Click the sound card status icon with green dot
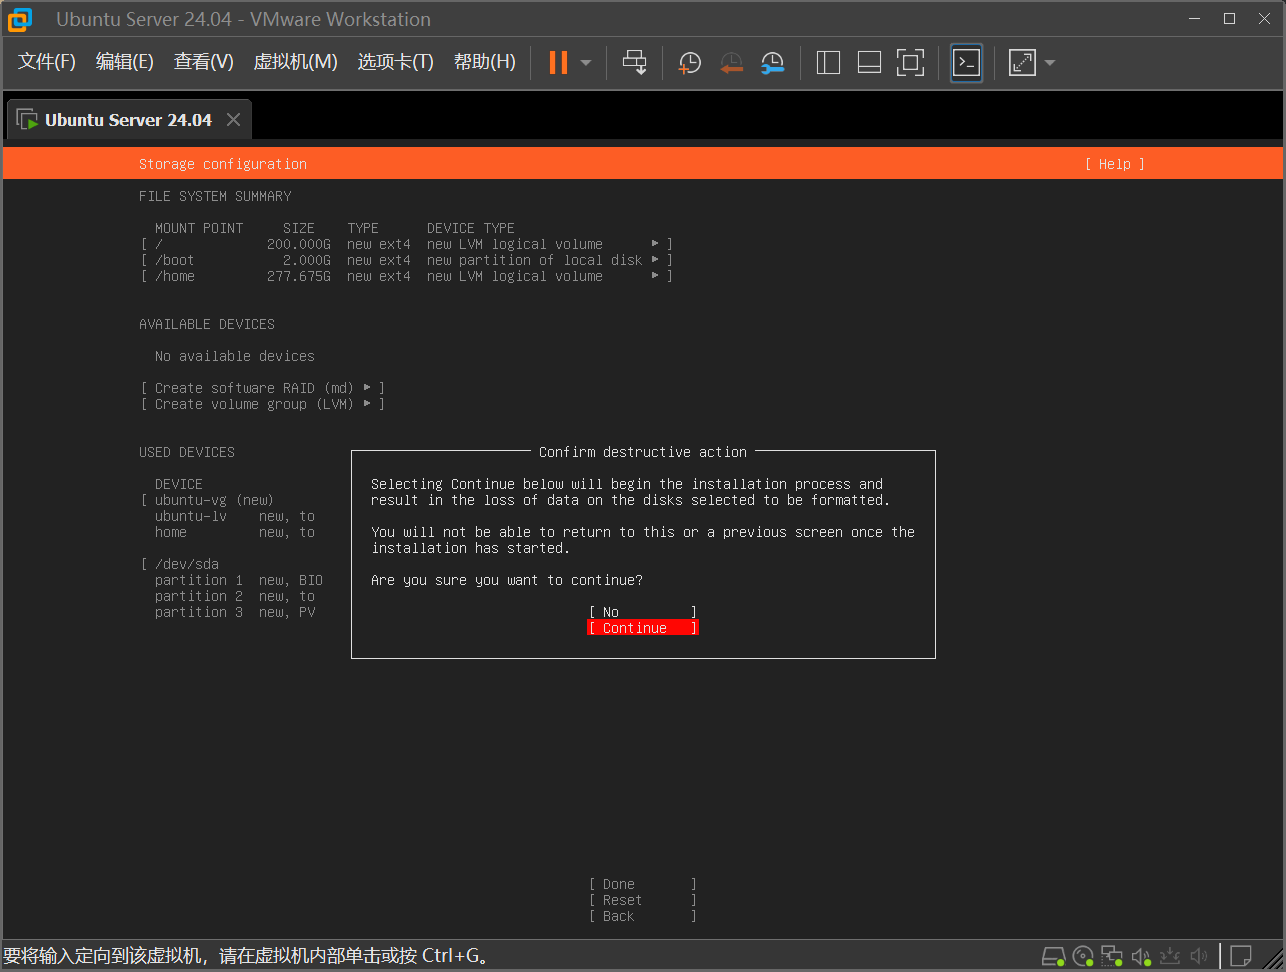The width and height of the screenshot is (1286, 972). 1141,957
